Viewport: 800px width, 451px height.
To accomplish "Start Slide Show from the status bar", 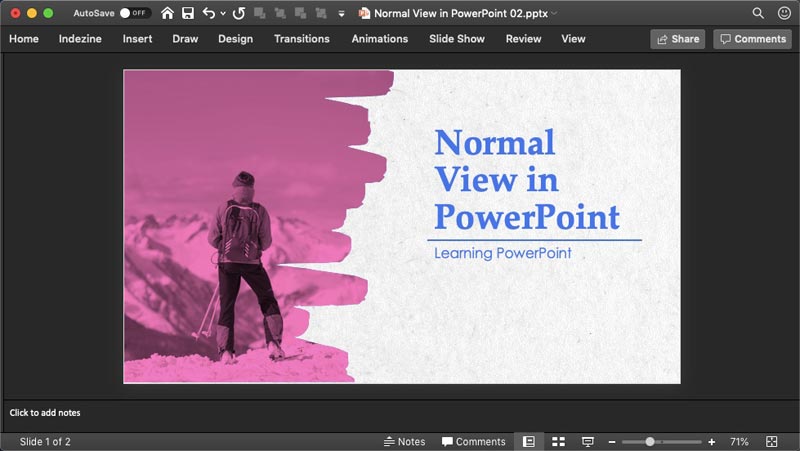I will pyautogui.click(x=588, y=441).
